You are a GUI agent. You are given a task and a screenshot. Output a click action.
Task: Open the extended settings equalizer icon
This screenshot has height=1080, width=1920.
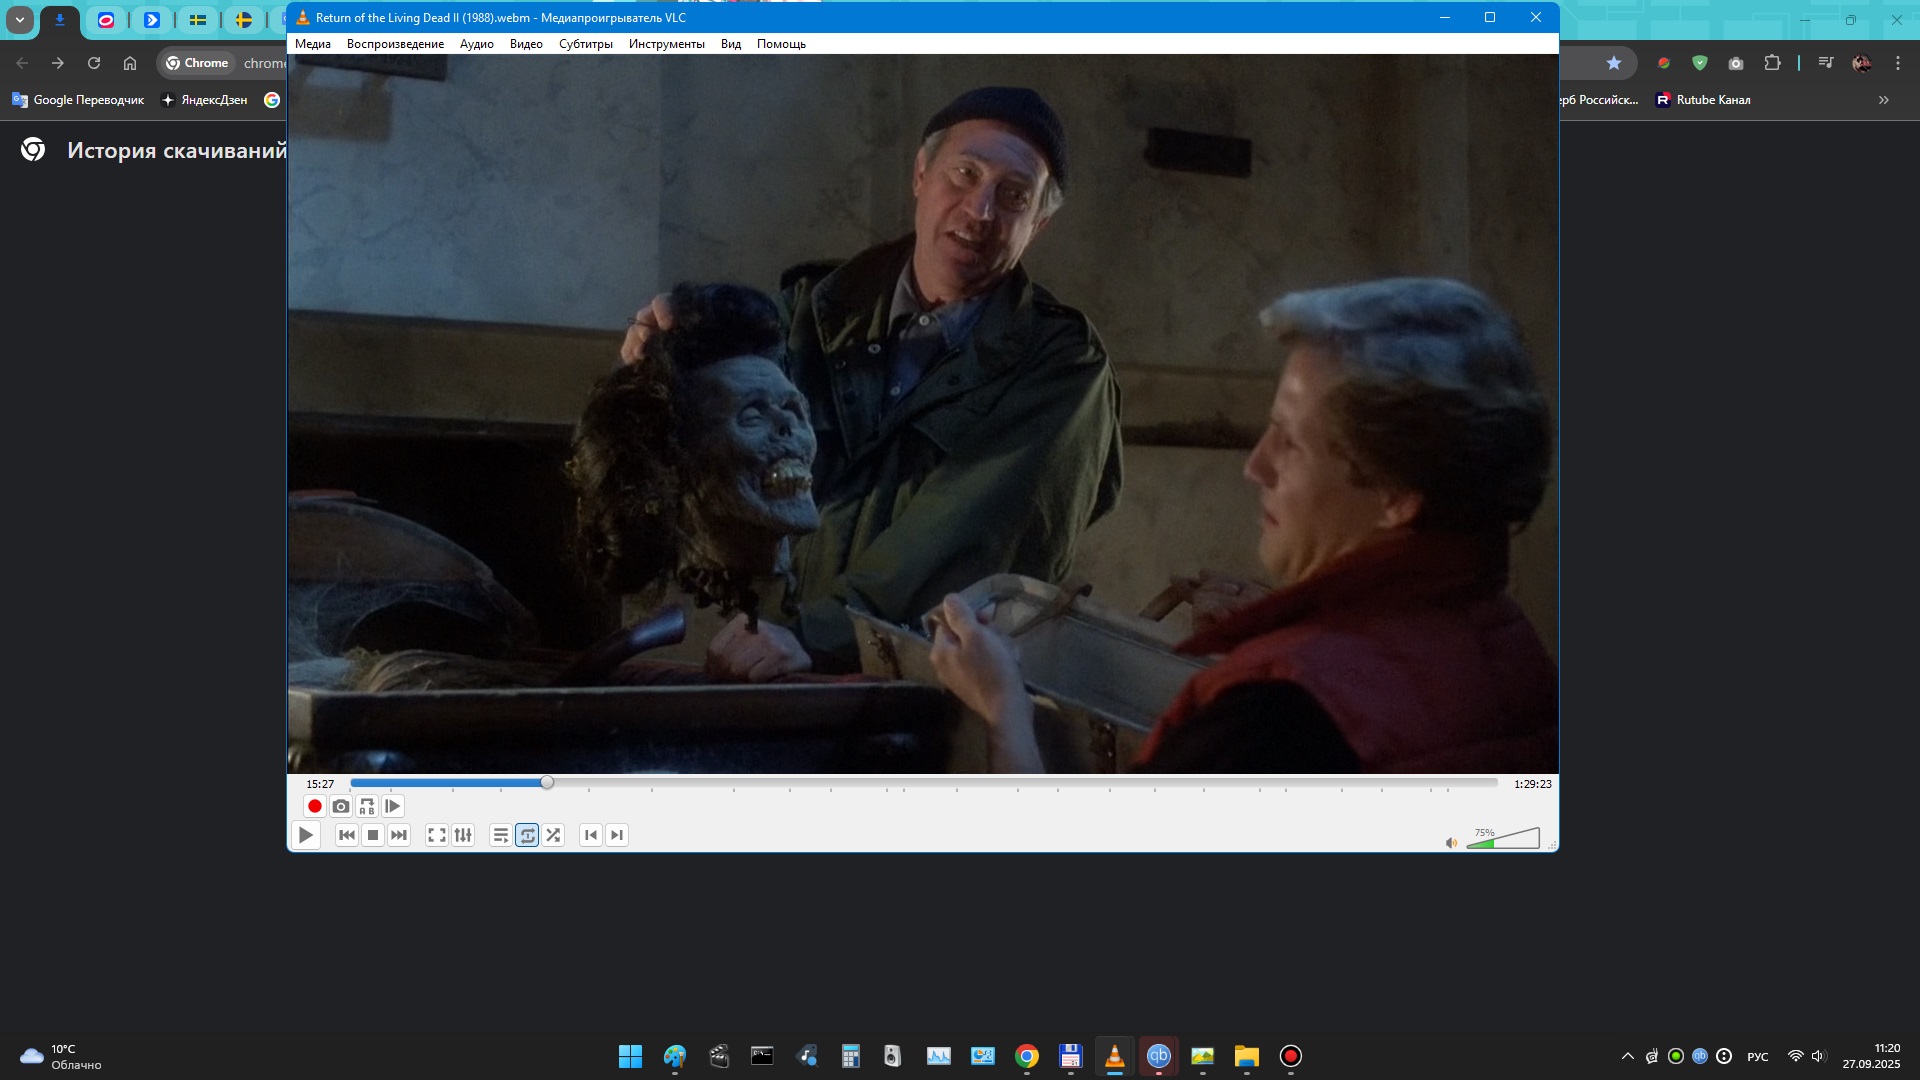point(463,835)
